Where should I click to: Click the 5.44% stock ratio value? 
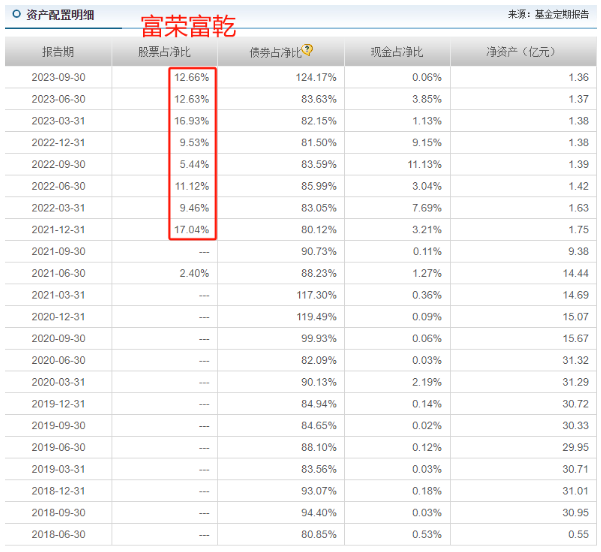194,164
